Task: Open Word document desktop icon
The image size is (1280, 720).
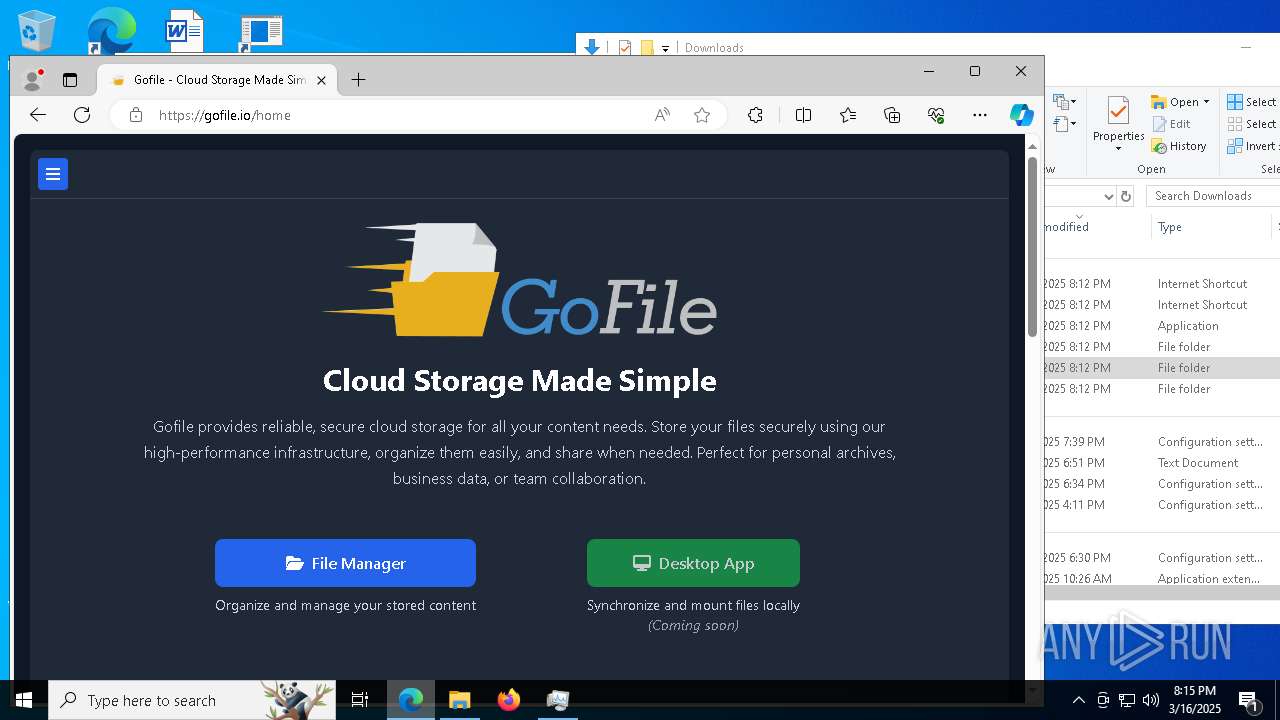Action: (185, 30)
